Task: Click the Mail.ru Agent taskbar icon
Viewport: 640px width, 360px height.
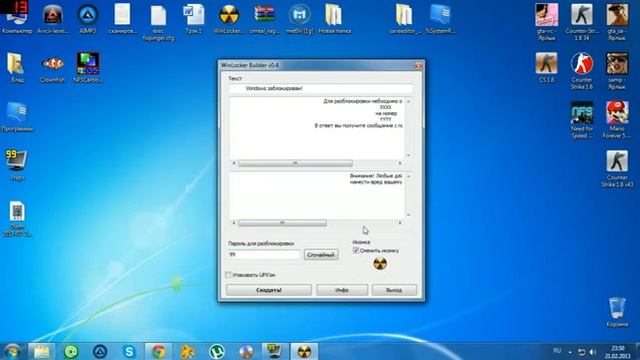Action: [x=71, y=351]
